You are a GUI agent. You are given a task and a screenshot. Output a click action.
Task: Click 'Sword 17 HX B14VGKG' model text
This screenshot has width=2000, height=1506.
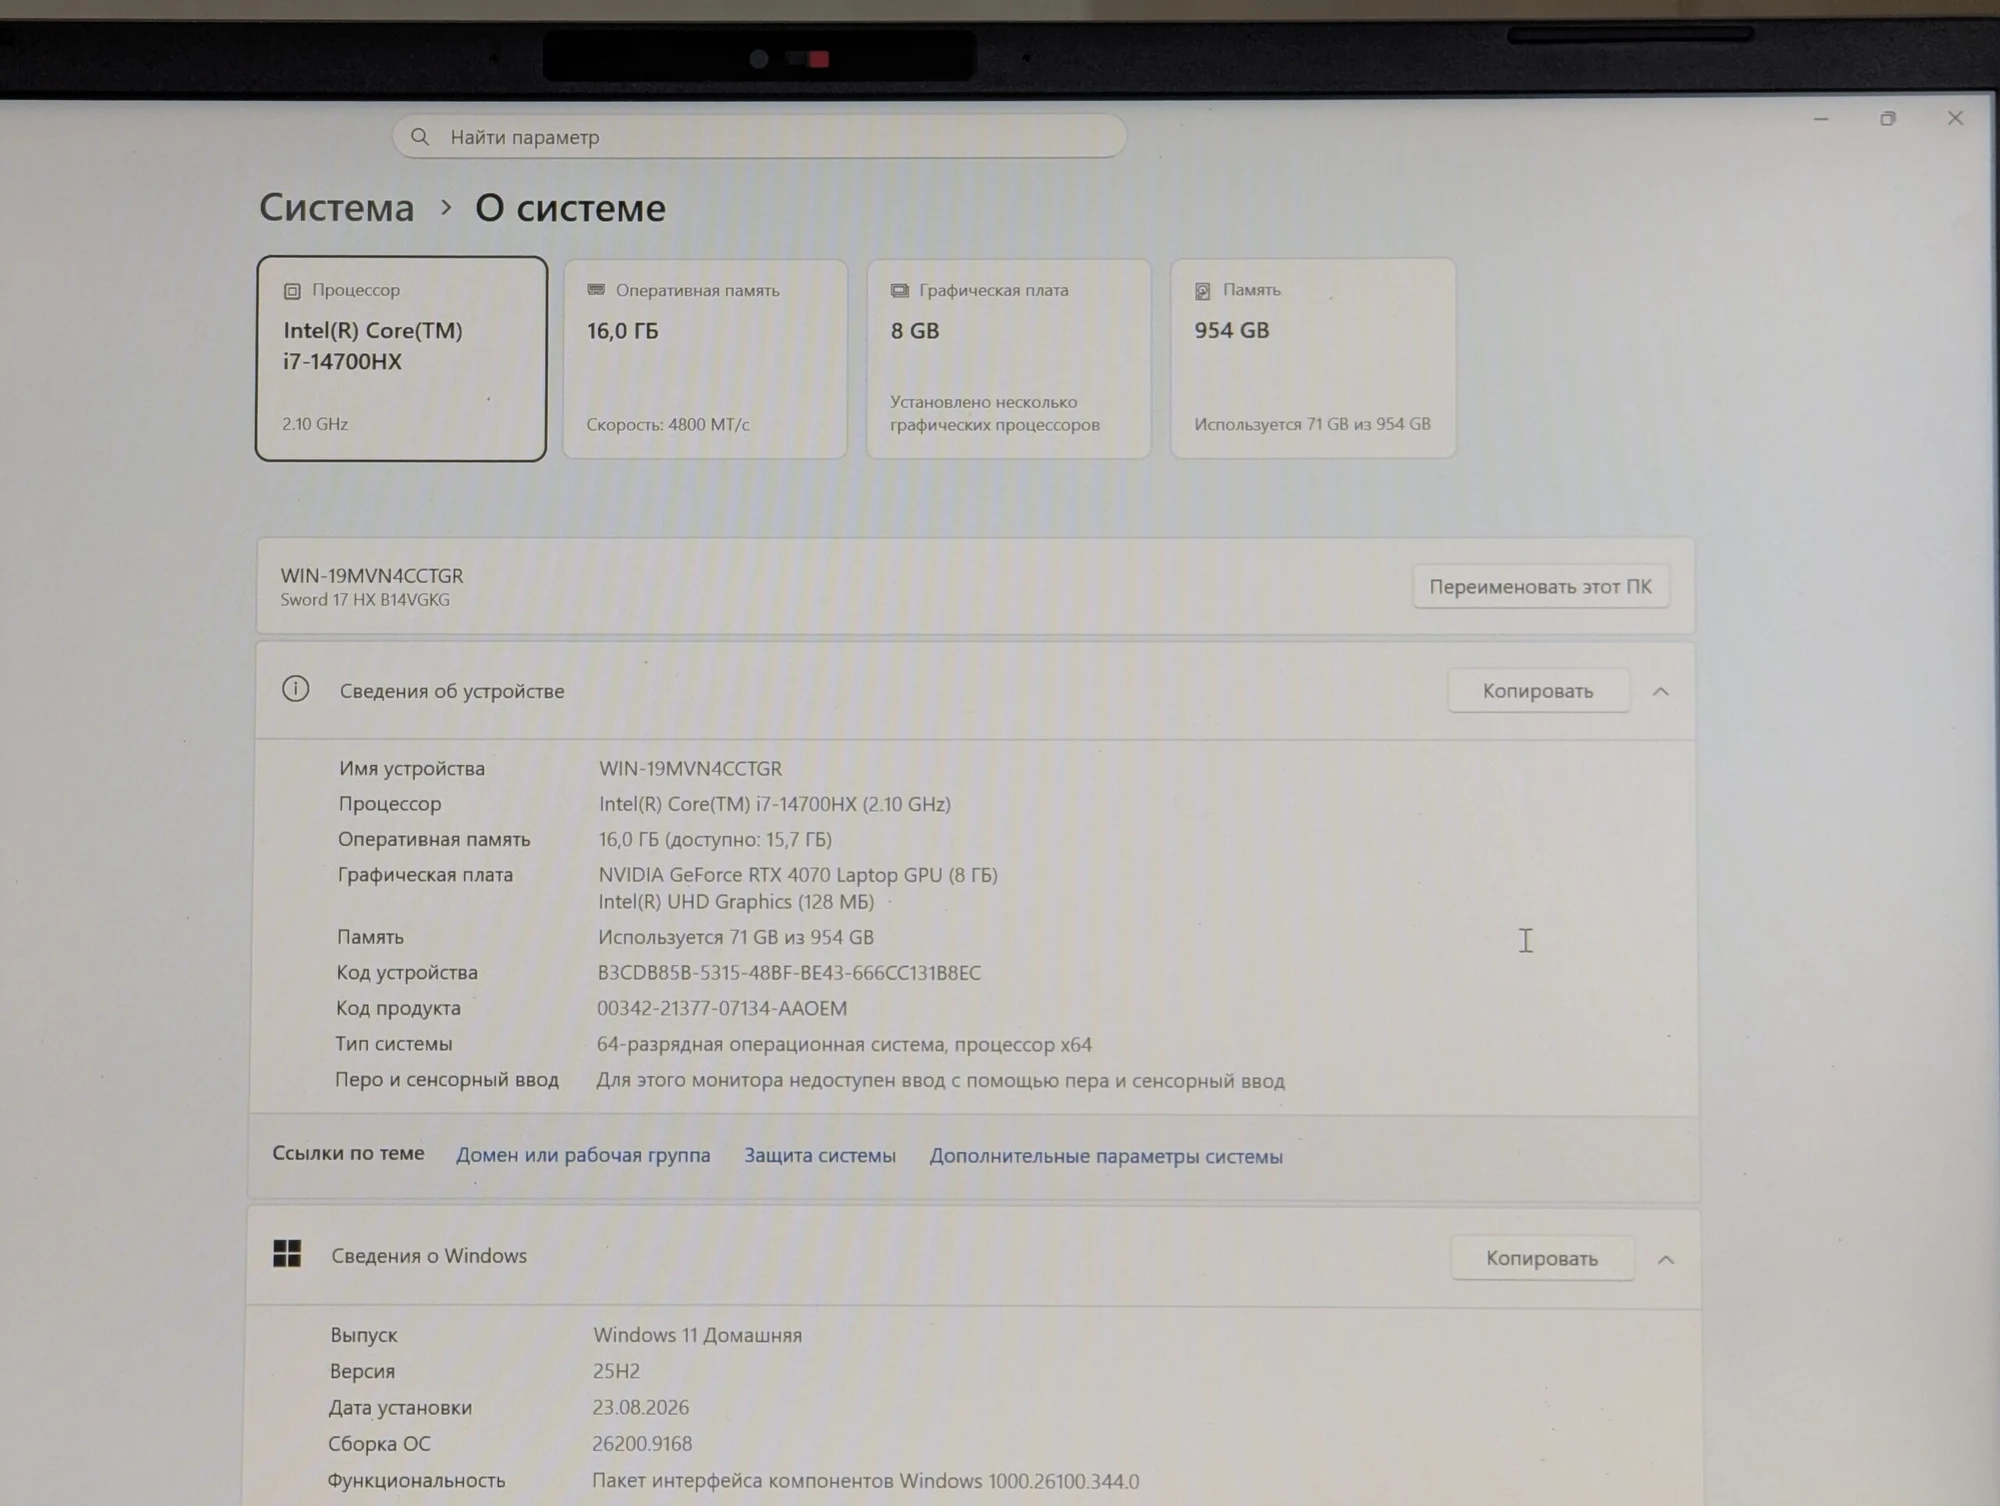[x=365, y=600]
